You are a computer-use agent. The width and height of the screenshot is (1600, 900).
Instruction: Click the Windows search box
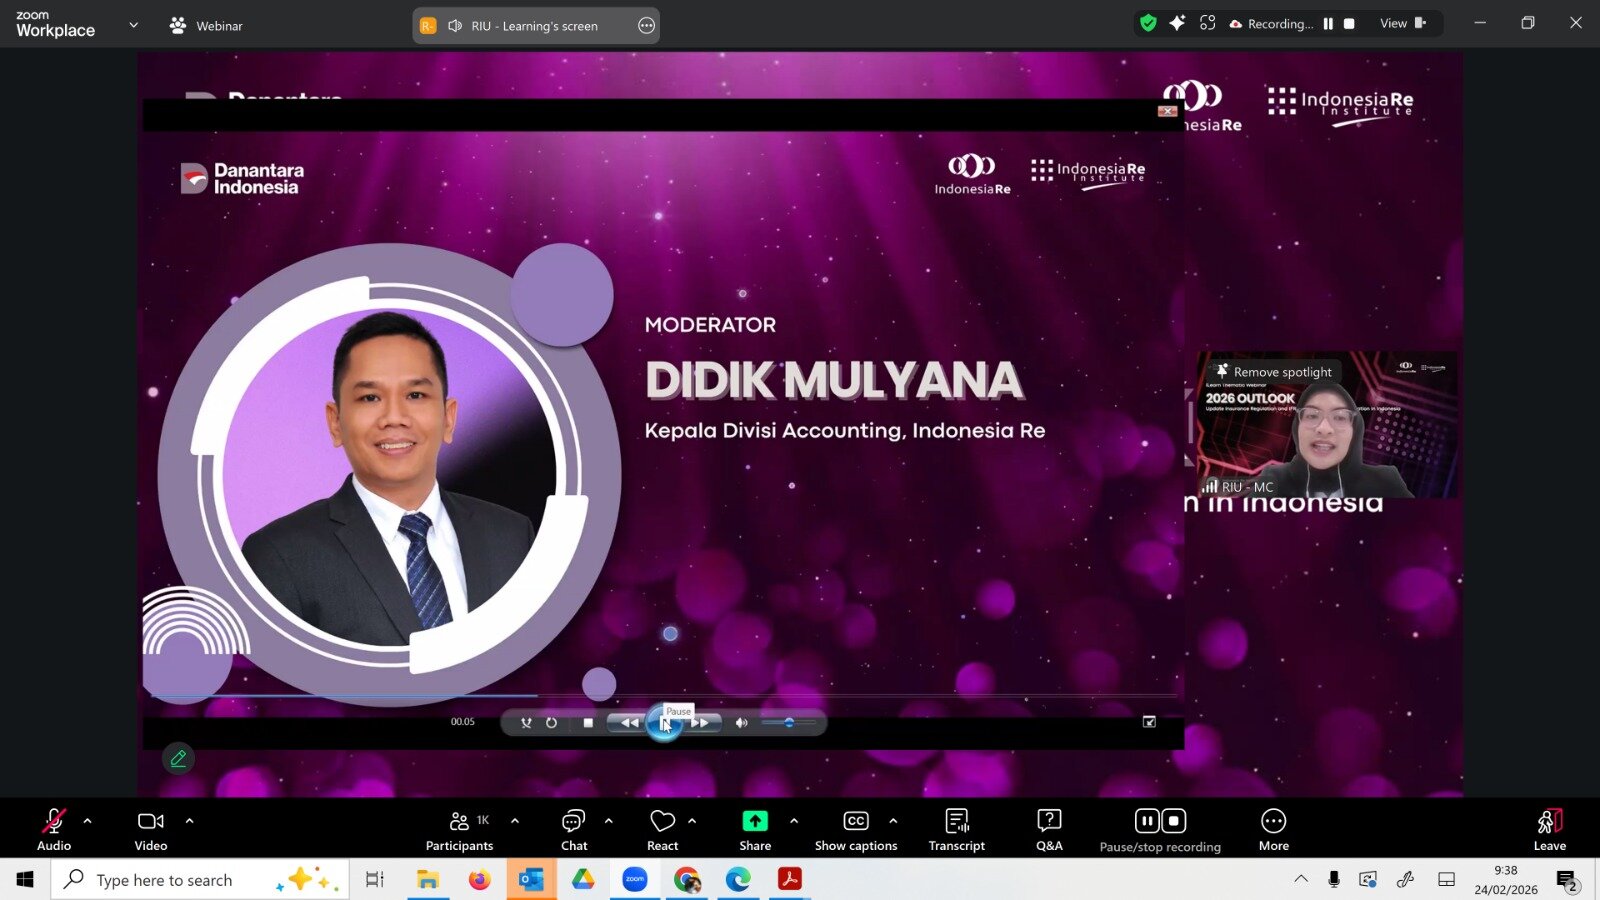pos(165,880)
